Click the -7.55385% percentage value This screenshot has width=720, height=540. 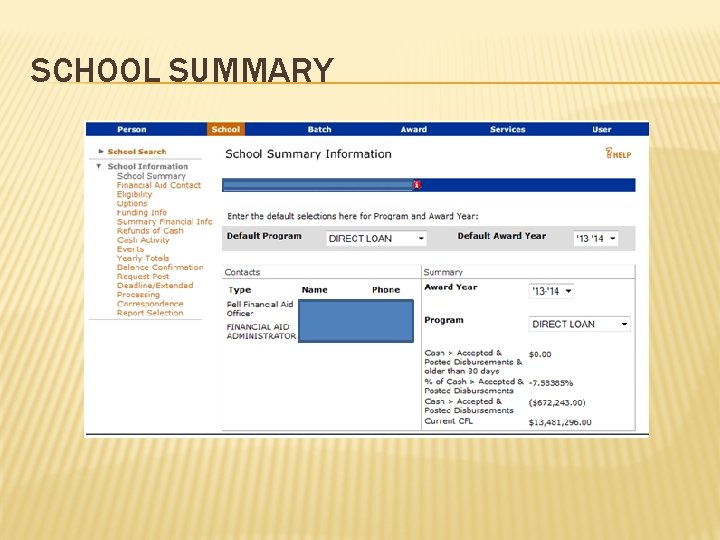point(551,383)
